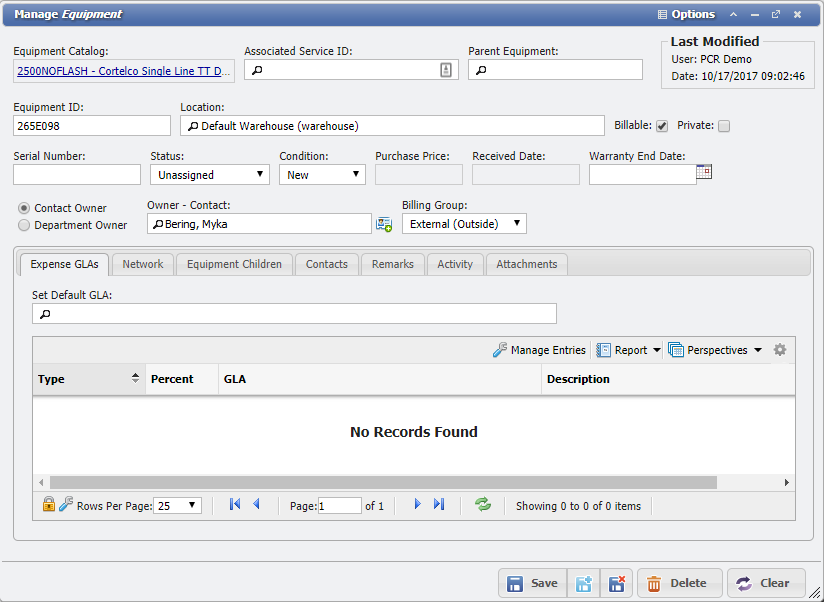Refresh the Expense GLAs grid
824x602 pixels.
coord(483,505)
